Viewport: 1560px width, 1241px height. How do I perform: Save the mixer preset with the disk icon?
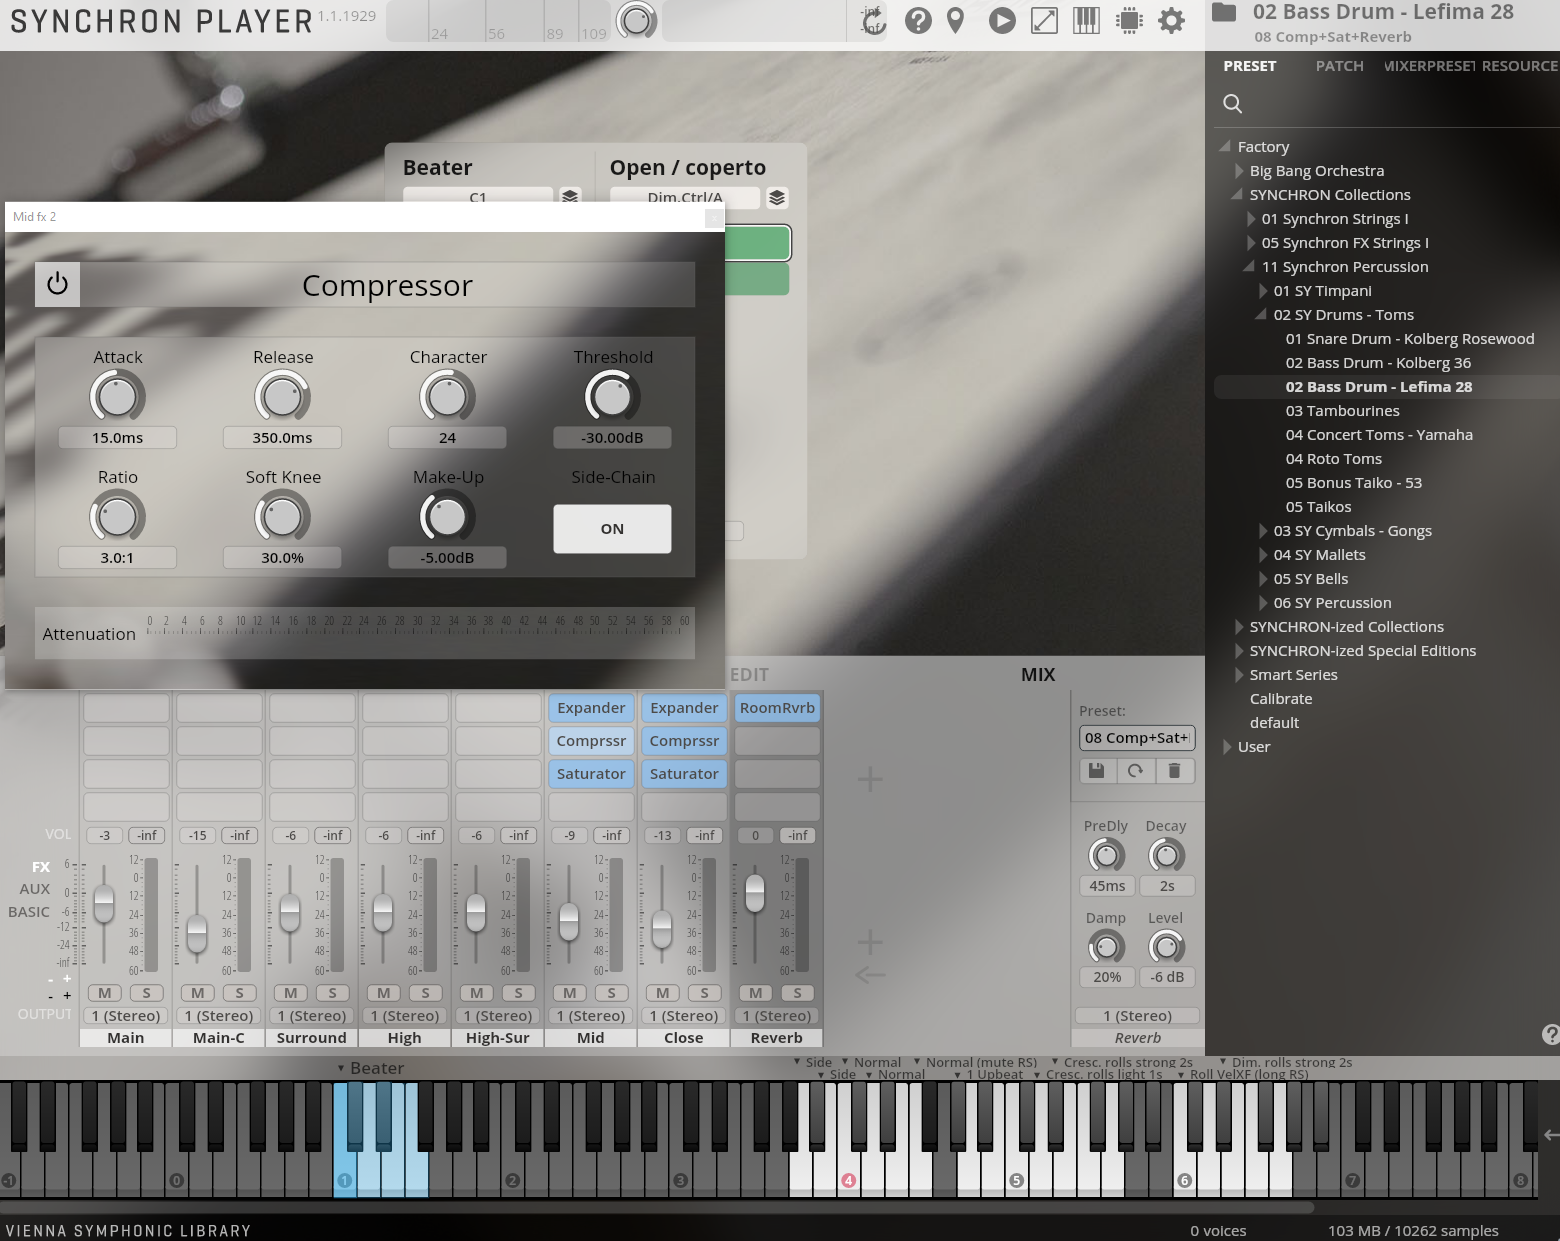(1096, 771)
